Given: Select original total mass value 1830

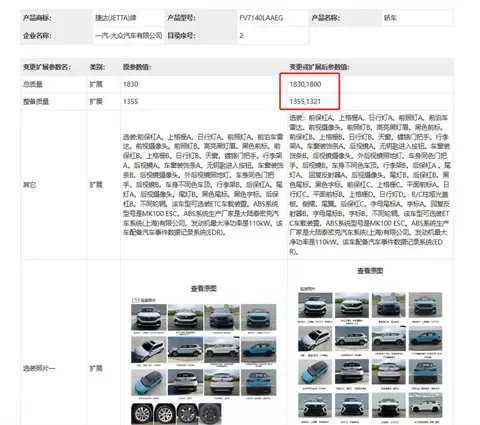Looking at the screenshot, I should pos(130,84).
